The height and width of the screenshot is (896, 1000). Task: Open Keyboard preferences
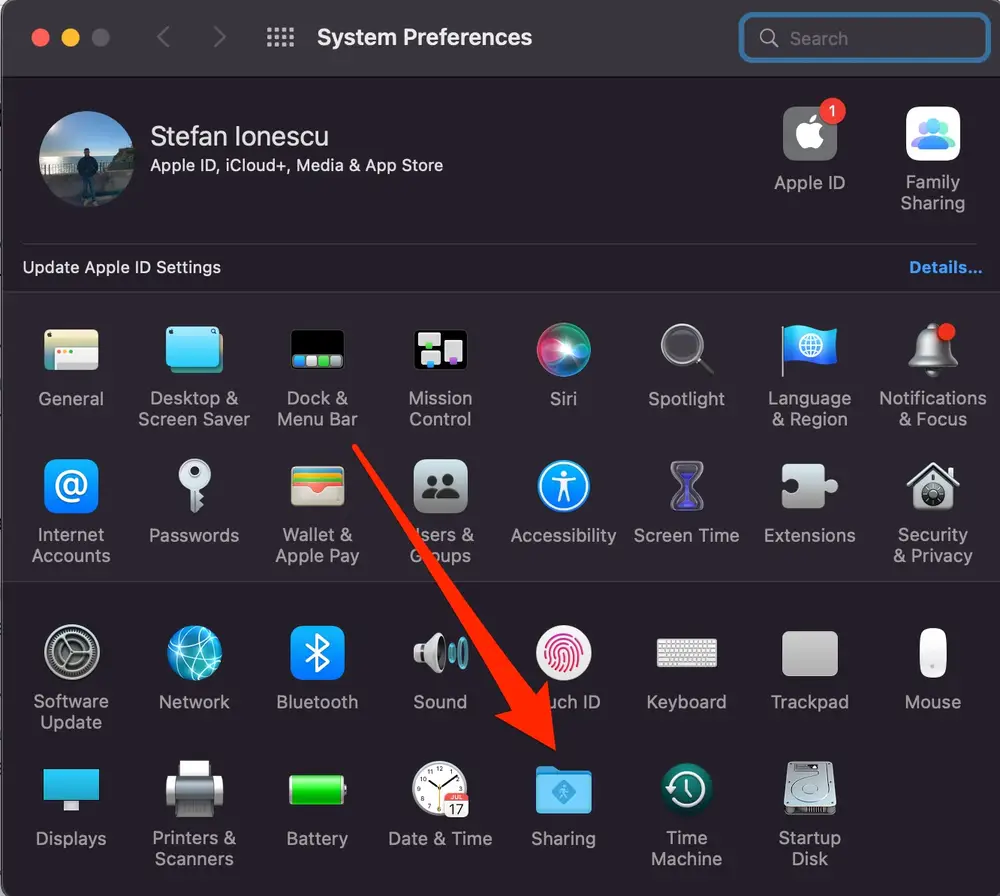(x=686, y=652)
